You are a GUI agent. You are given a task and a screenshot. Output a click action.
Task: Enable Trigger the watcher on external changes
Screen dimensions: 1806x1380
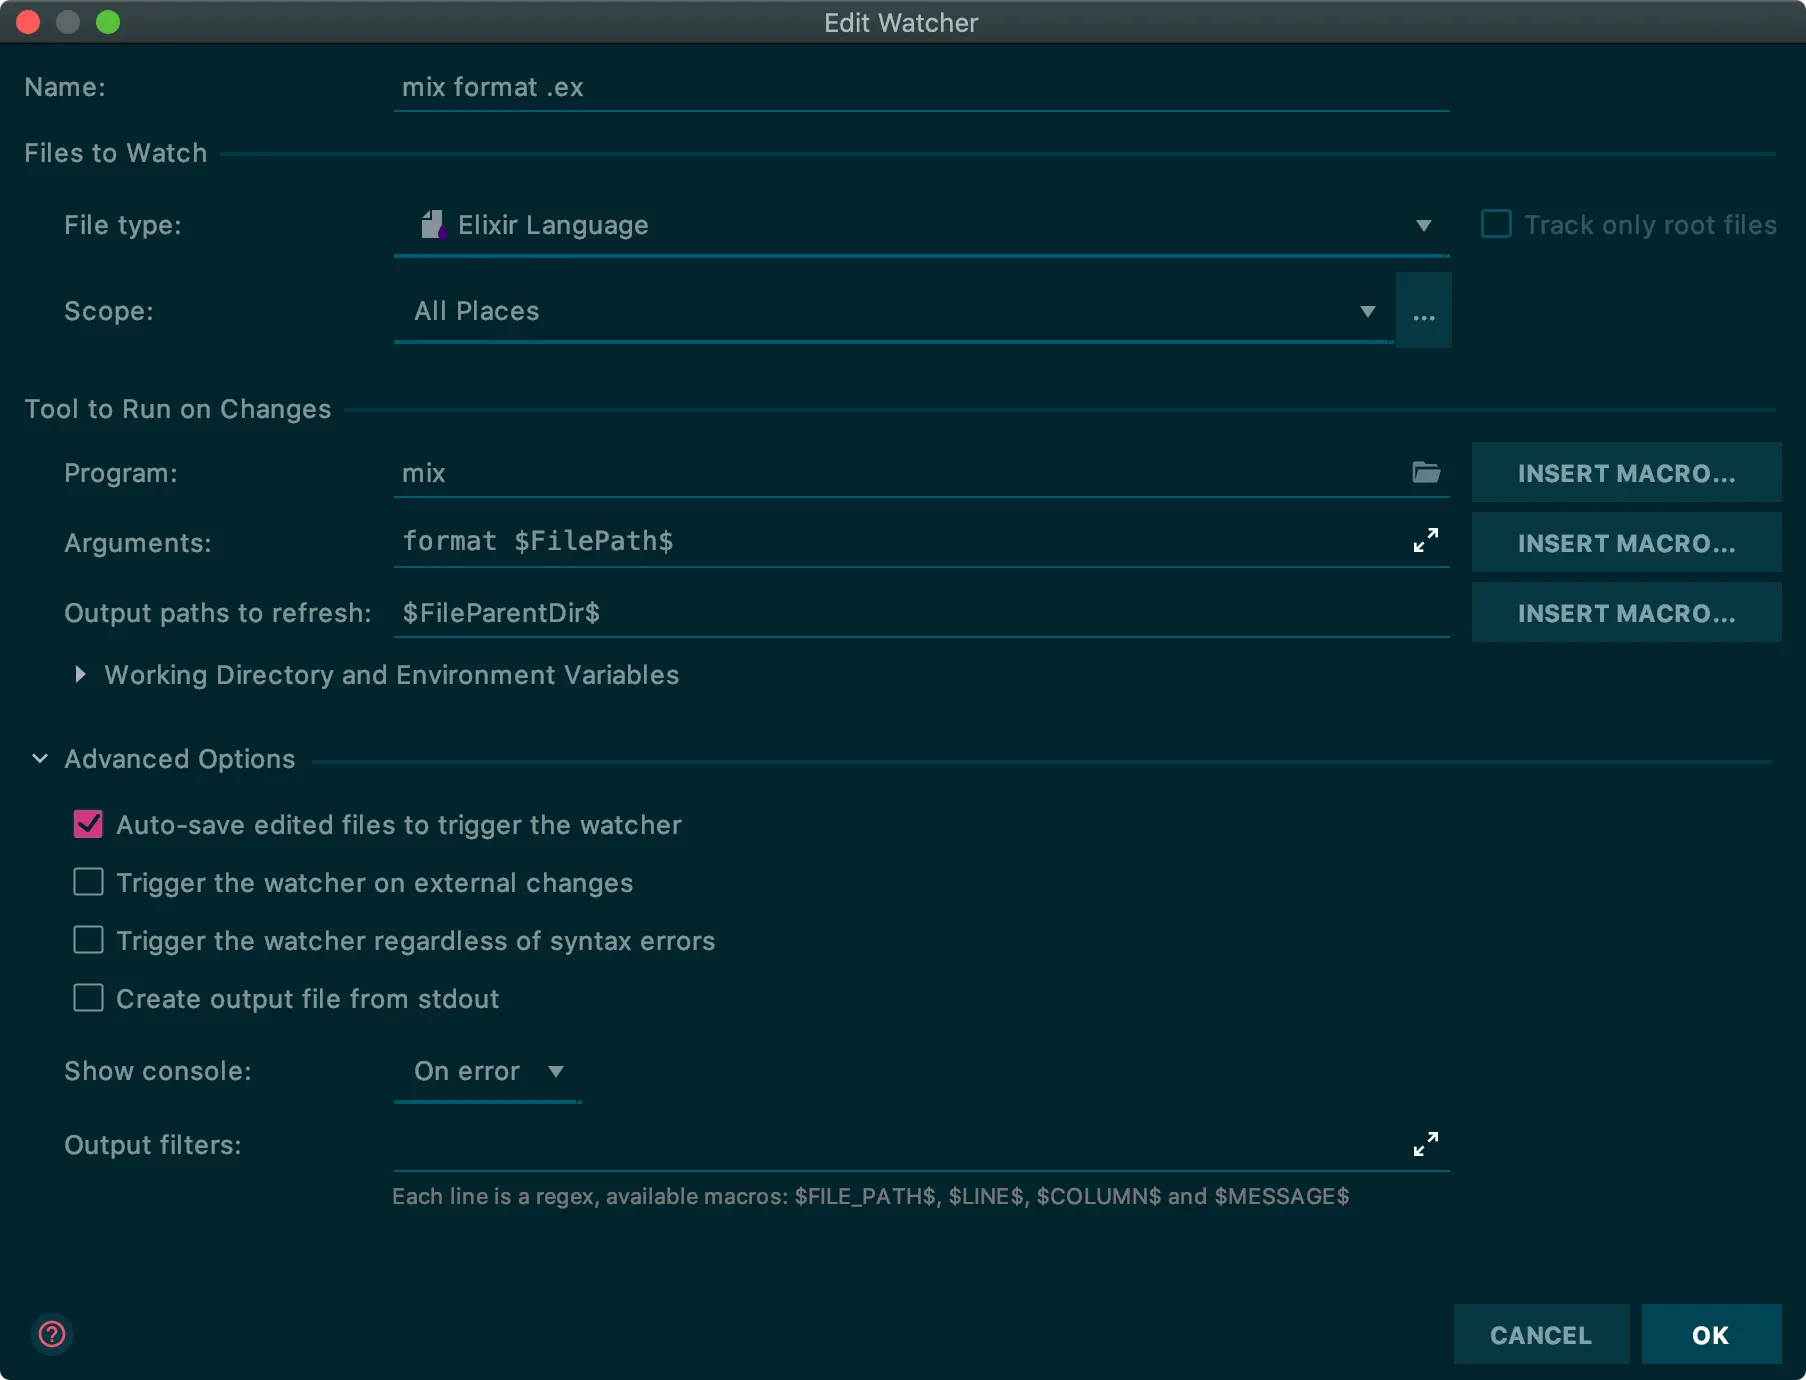[89, 882]
